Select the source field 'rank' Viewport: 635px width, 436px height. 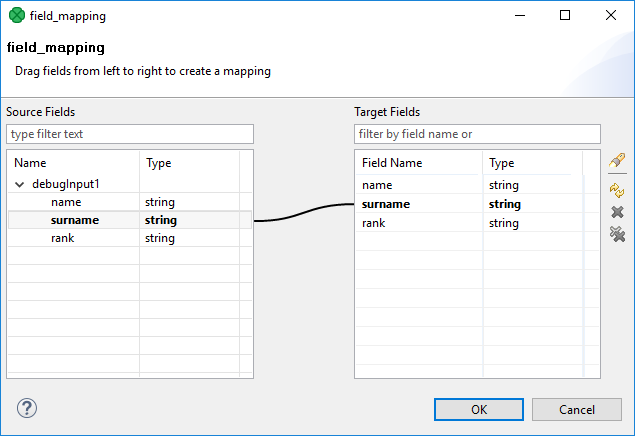coord(62,238)
